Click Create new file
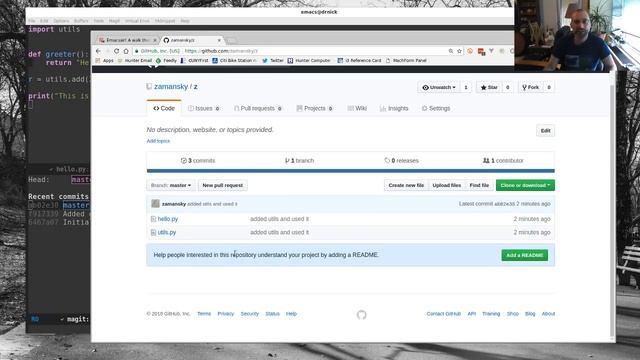640x360 pixels. tap(406, 185)
